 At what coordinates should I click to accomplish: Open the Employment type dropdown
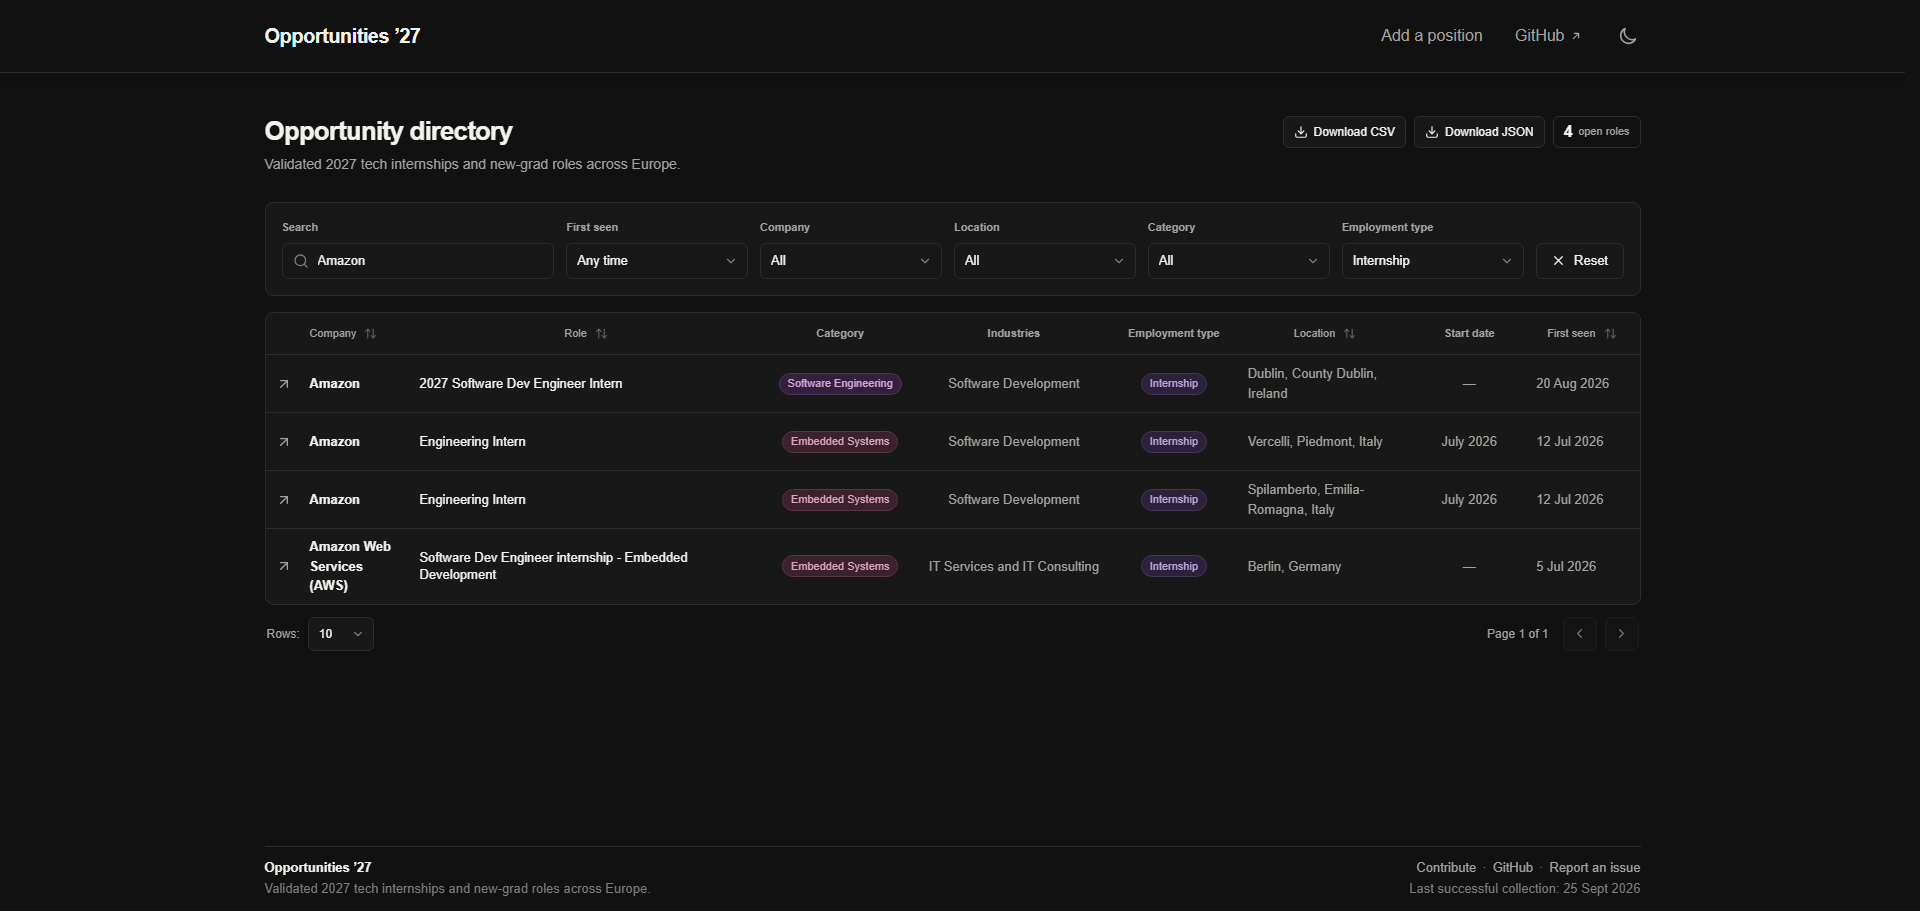(1433, 261)
